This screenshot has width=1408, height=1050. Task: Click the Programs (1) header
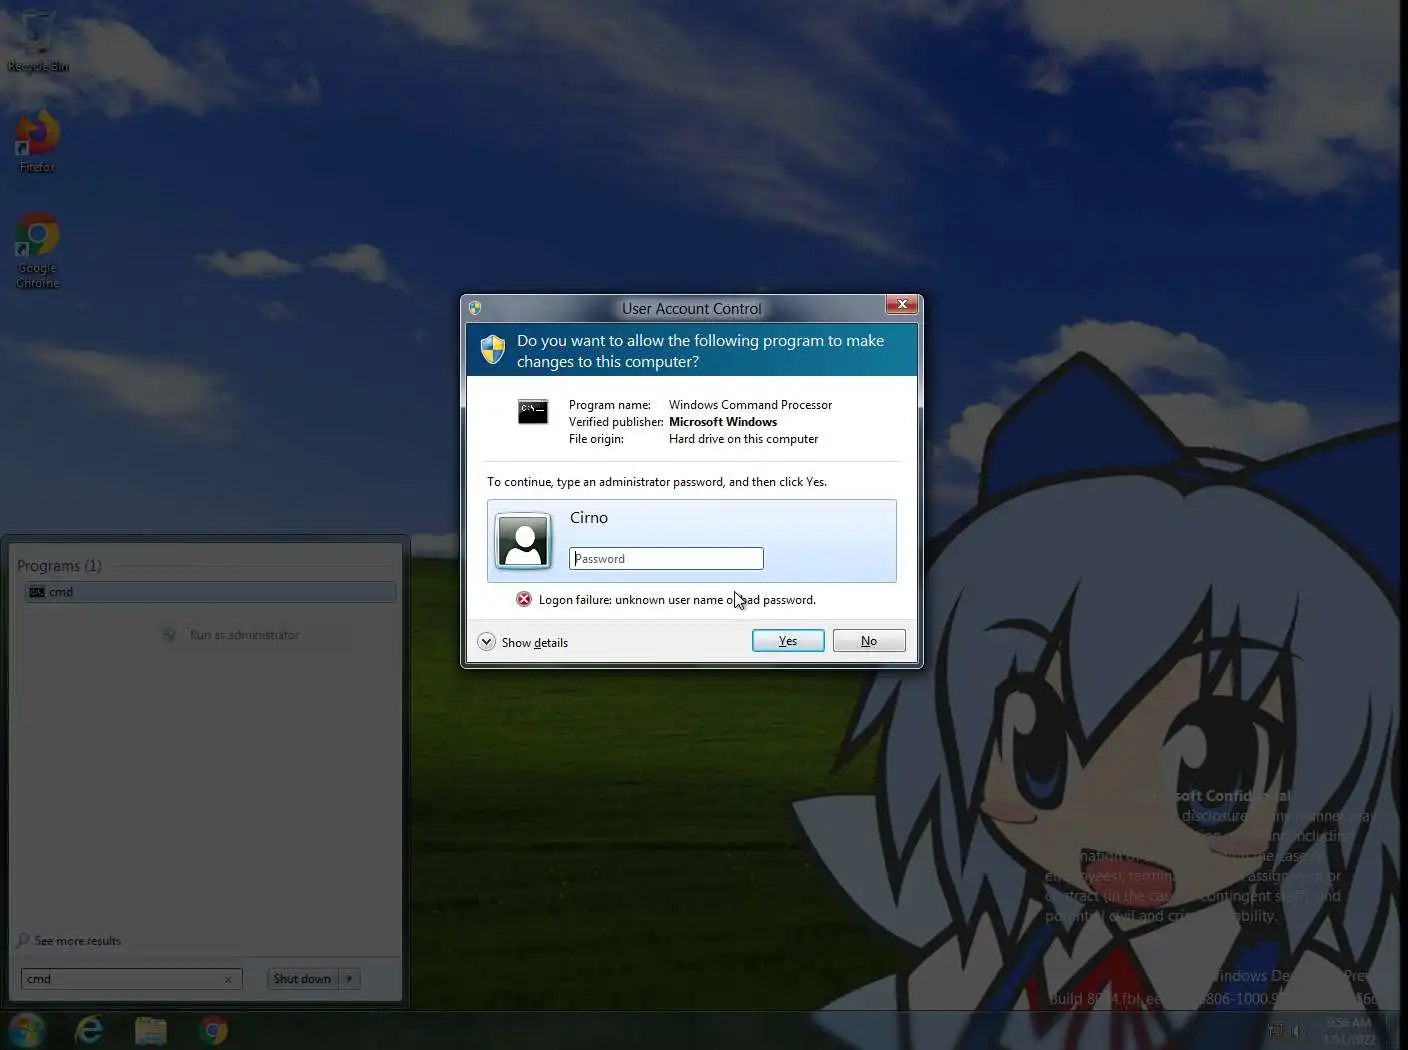pyautogui.click(x=59, y=566)
